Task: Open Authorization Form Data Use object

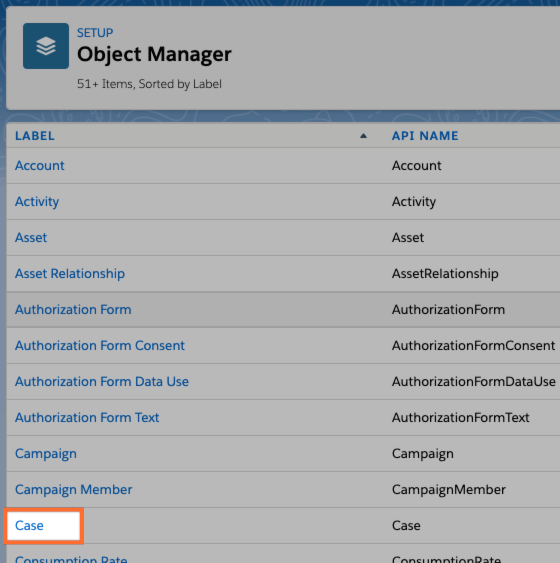Action: click(102, 381)
